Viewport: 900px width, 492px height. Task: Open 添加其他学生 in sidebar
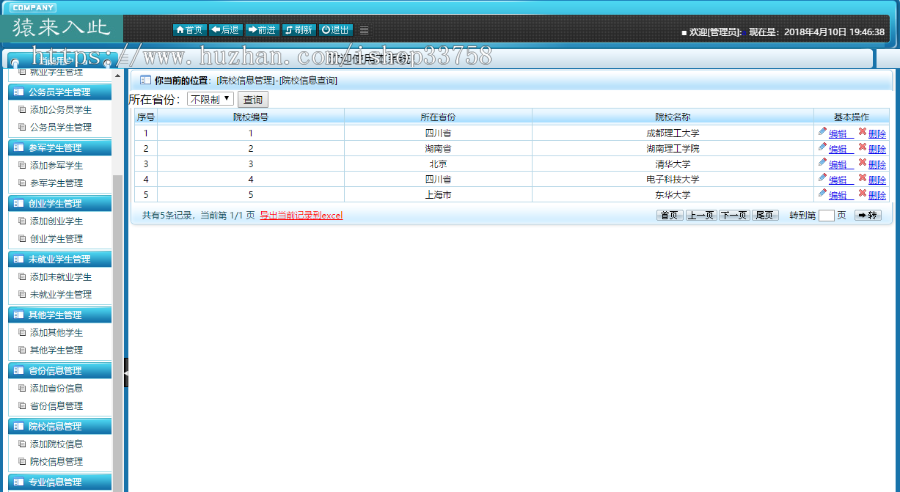pos(56,332)
